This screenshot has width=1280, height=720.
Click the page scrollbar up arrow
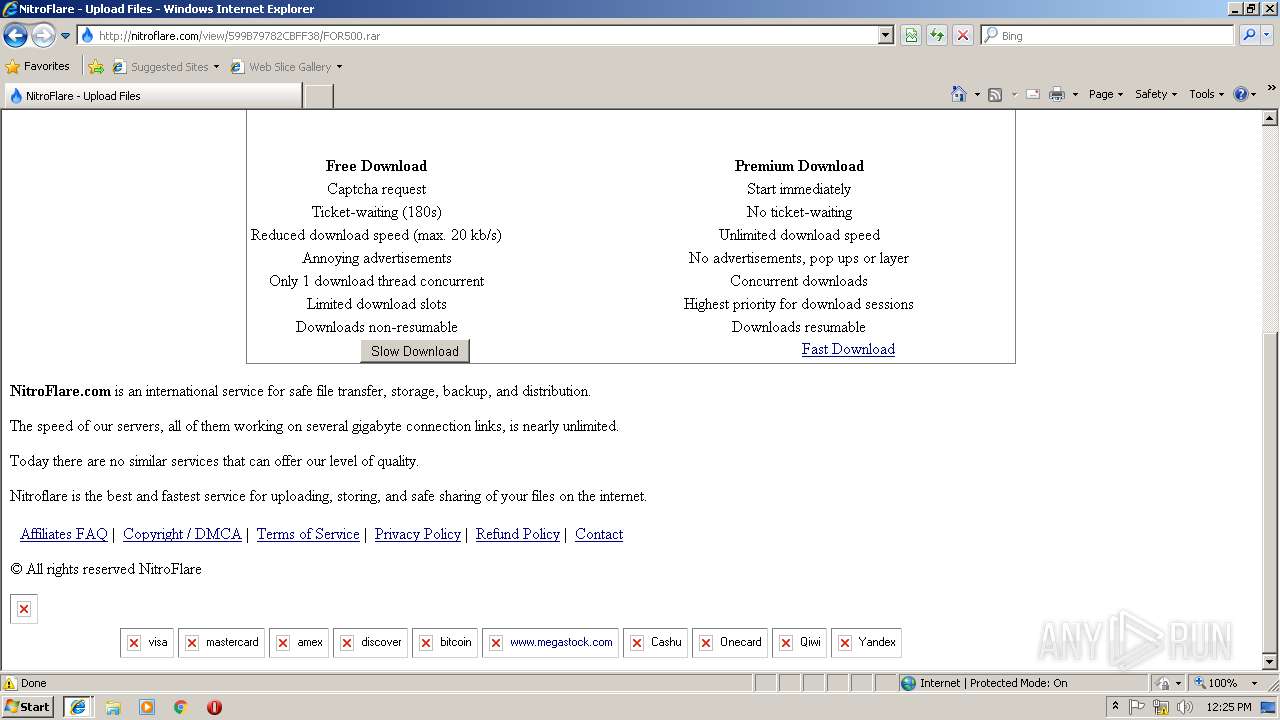[x=1271, y=118]
